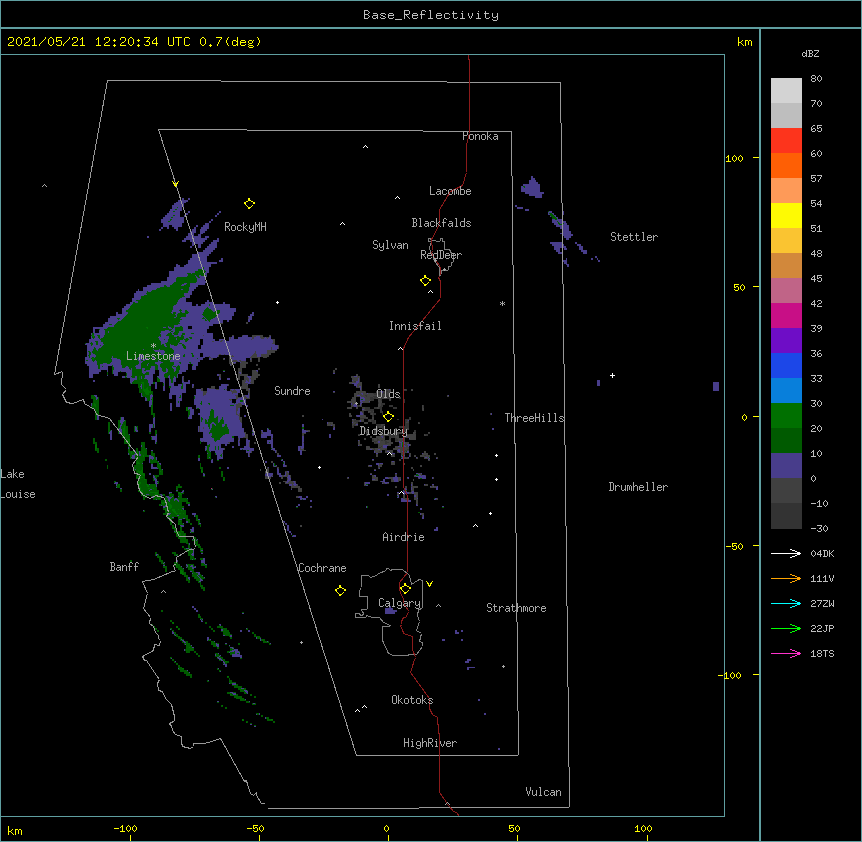Click the asterisk marker above Limestone
The width and height of the screenshot is (862, 842).
(153, 346)
